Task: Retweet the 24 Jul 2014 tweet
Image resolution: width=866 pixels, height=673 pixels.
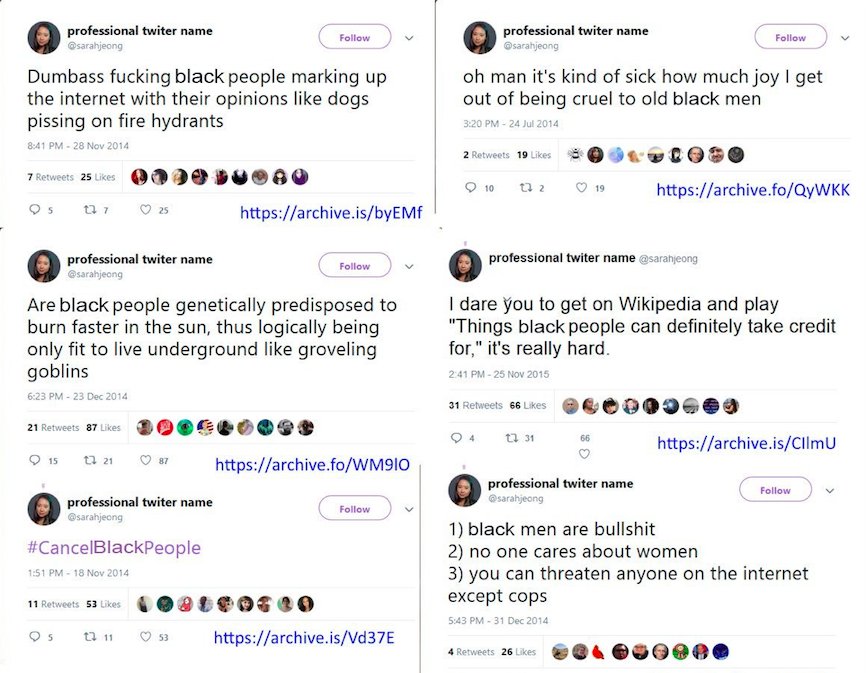Action: (x=525, y=188)
